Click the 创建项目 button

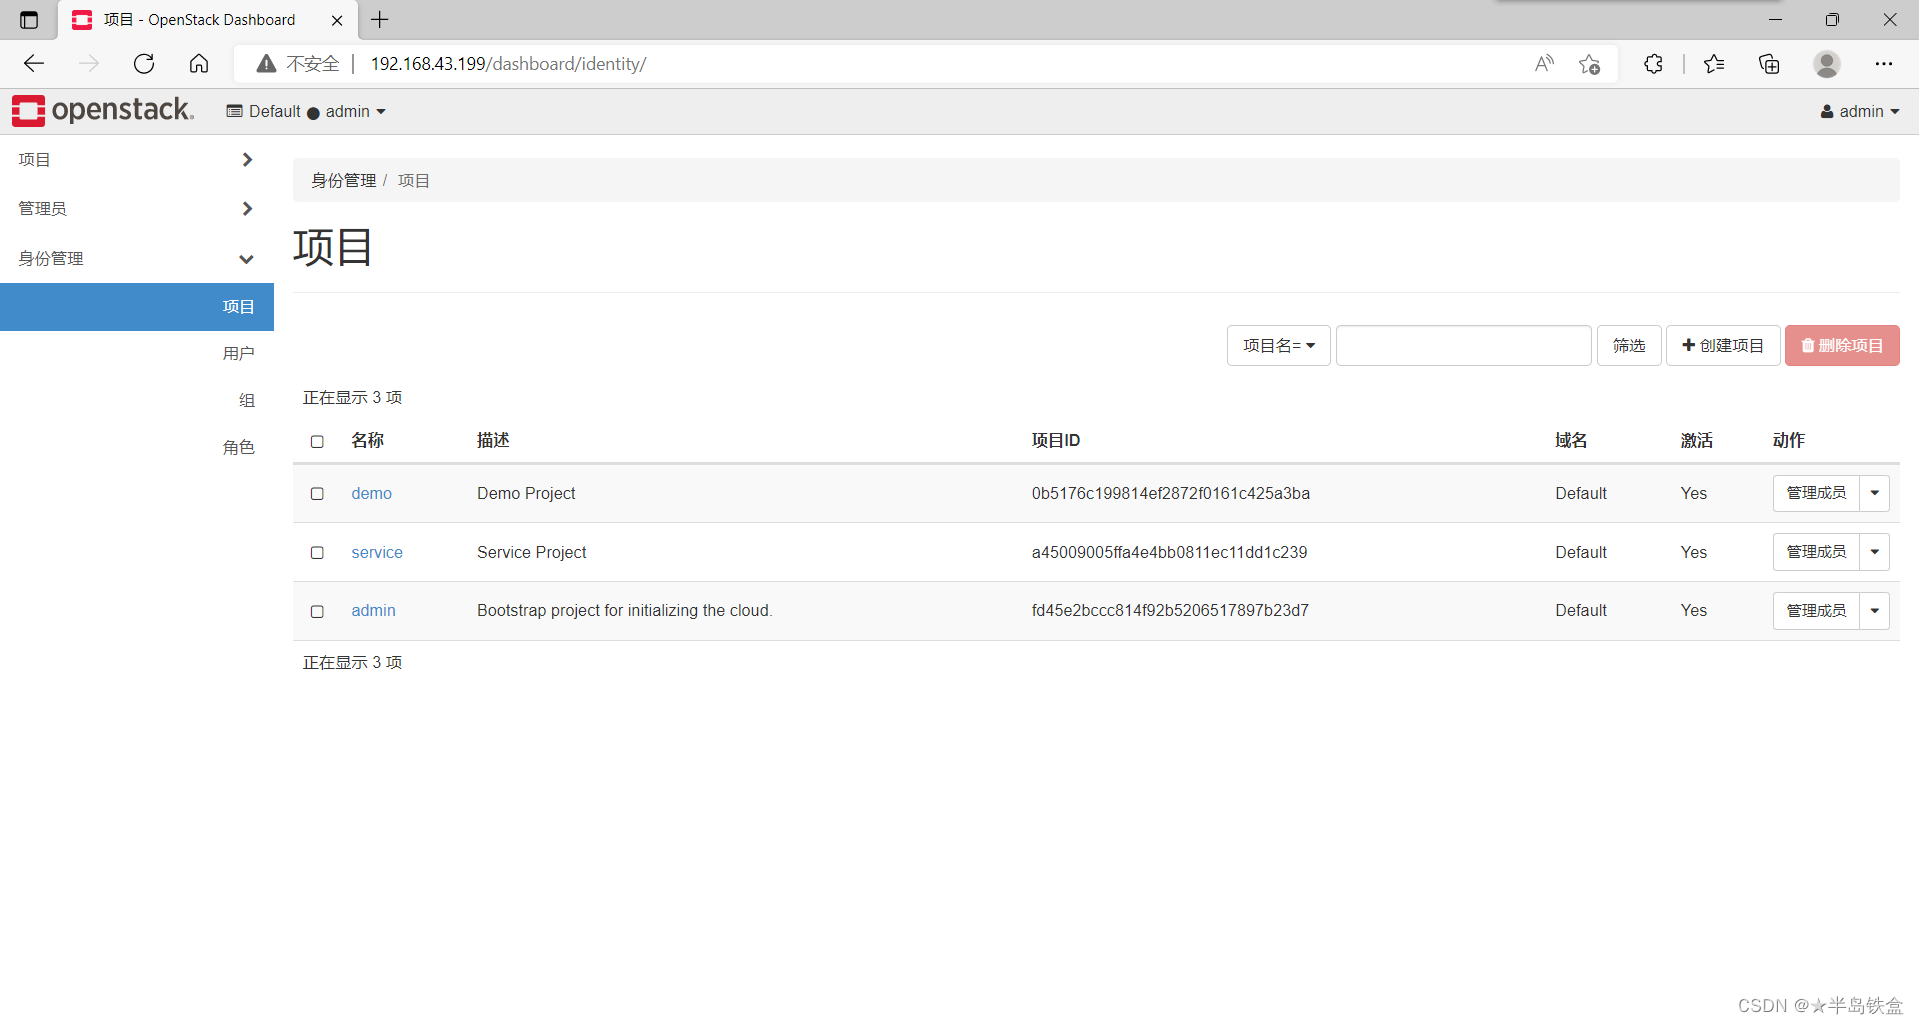(x=1723, y=346)
